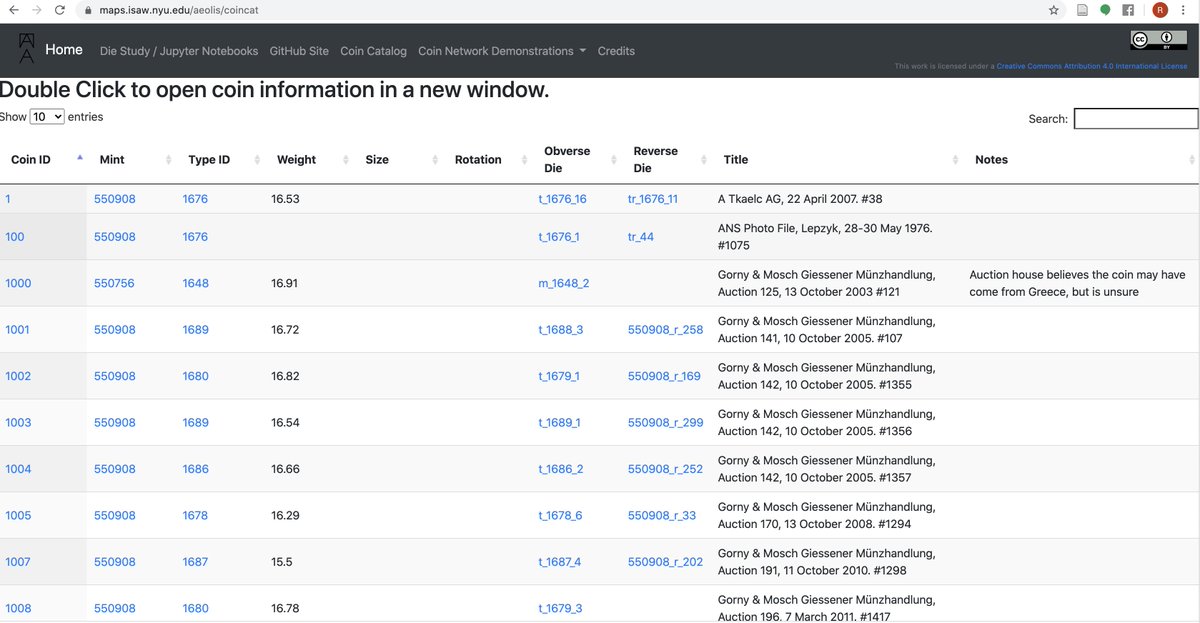Screen dimensions: 1200x623
Task: Open obverse die t_1678_6 link
Action: (561, 515)
